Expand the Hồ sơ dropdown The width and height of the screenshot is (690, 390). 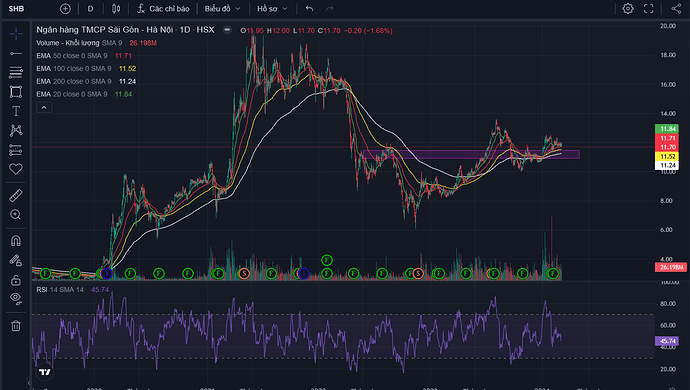(x=272, y=8)
